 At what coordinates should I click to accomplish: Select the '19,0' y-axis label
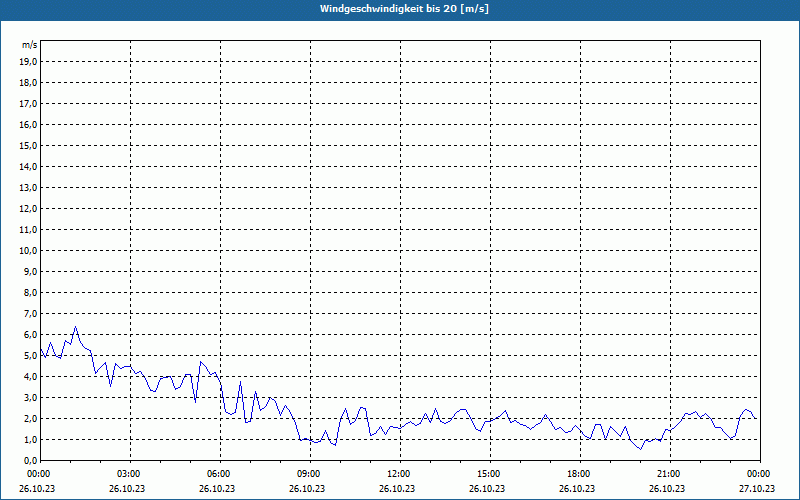point(28,62)
